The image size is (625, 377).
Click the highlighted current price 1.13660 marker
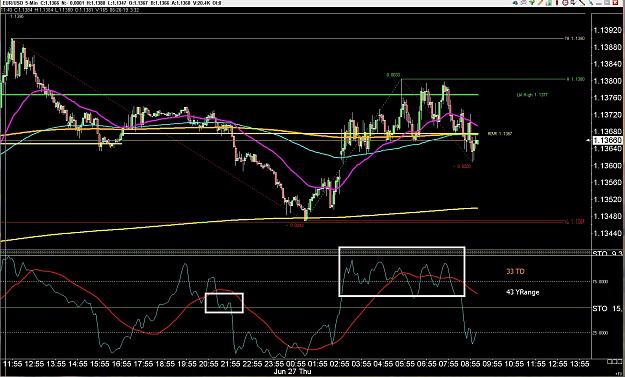607,140
